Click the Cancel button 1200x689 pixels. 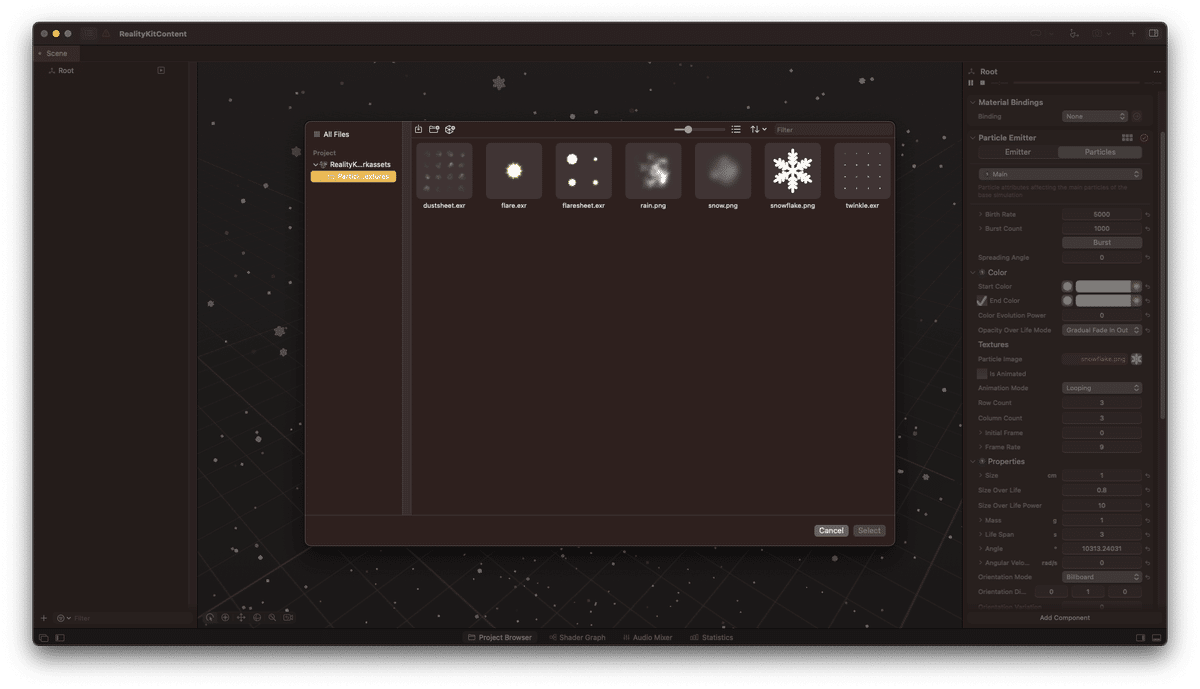coord(831,530)
